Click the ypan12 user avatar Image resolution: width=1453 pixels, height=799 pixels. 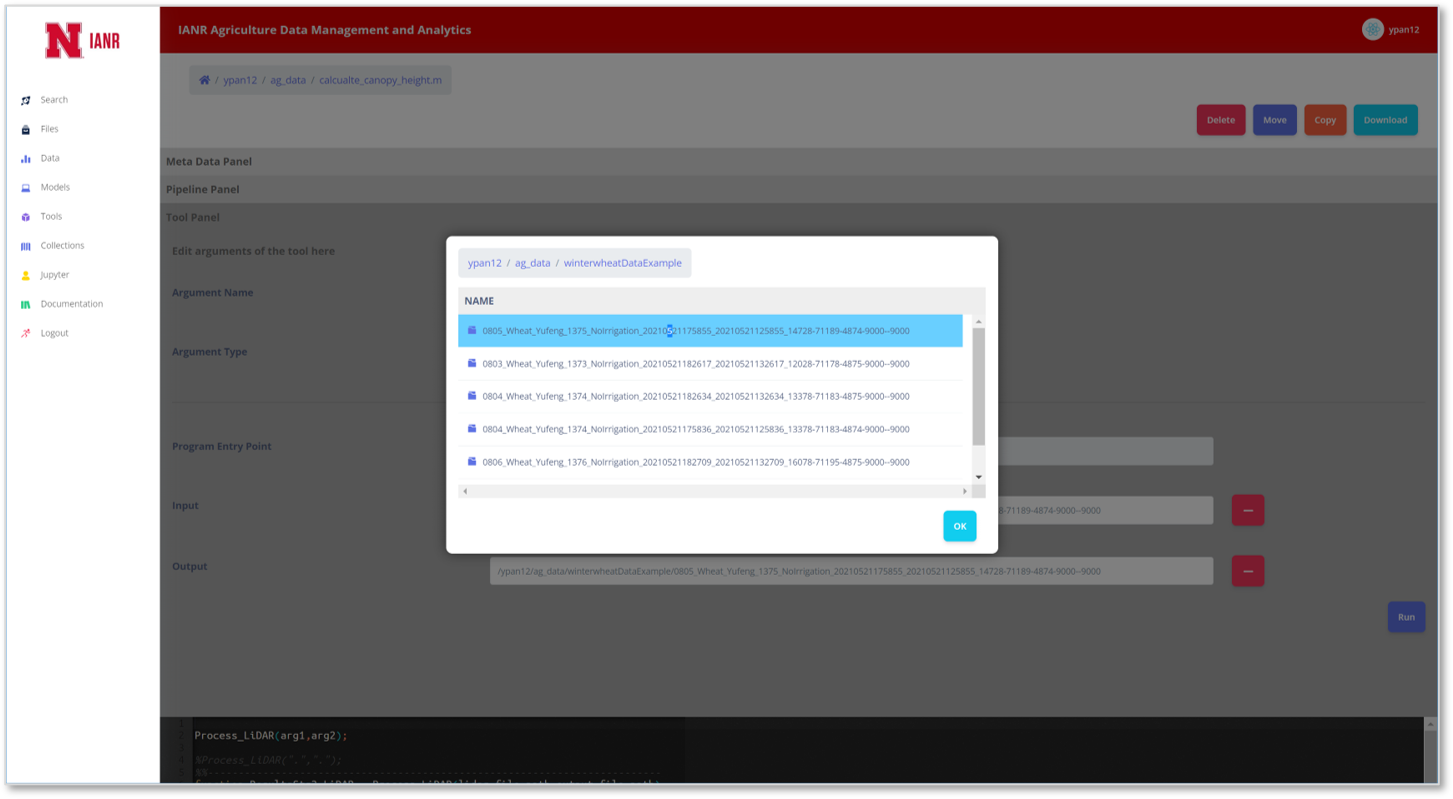click(1372, 29)
